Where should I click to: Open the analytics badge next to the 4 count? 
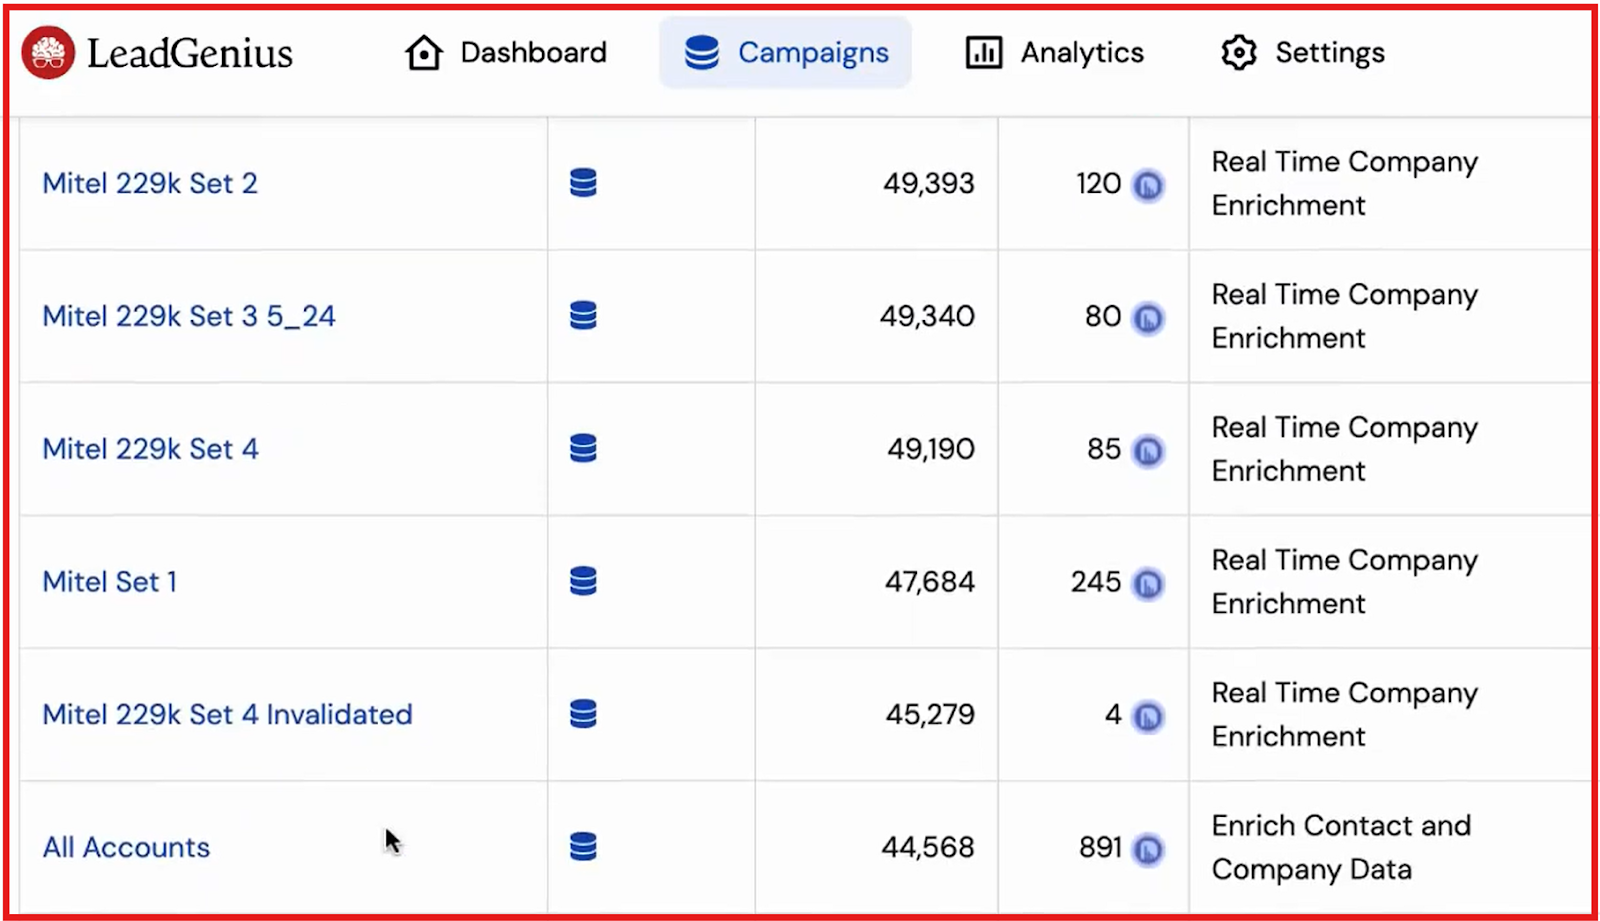(1148, 716)
